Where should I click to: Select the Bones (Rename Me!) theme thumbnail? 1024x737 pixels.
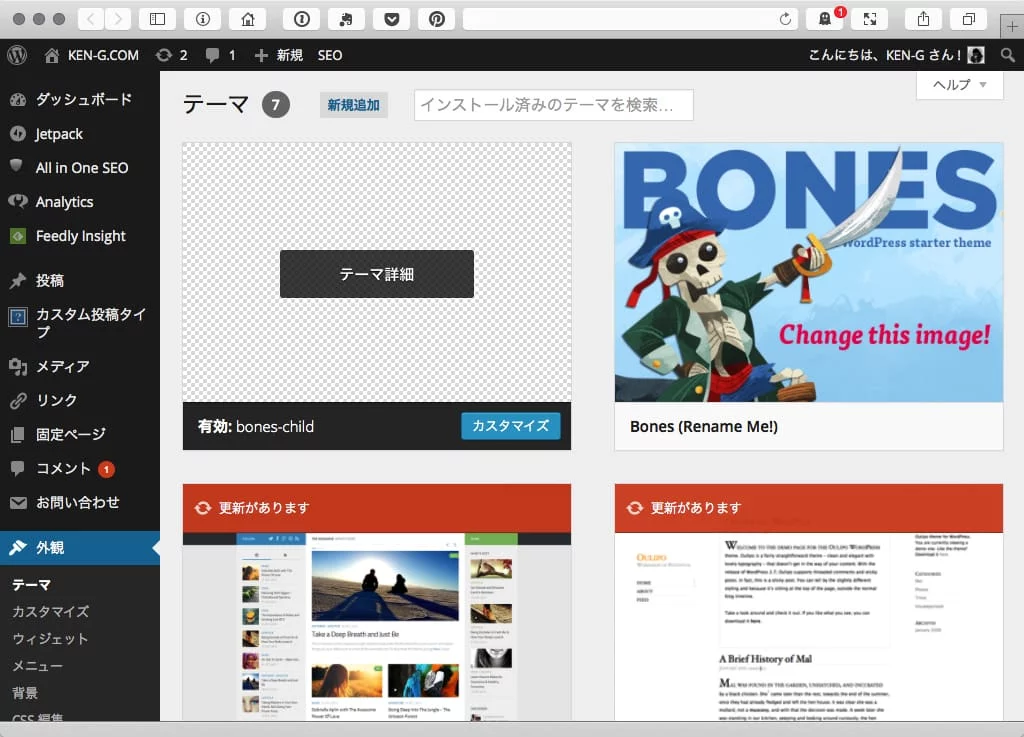tap(808, 272)
